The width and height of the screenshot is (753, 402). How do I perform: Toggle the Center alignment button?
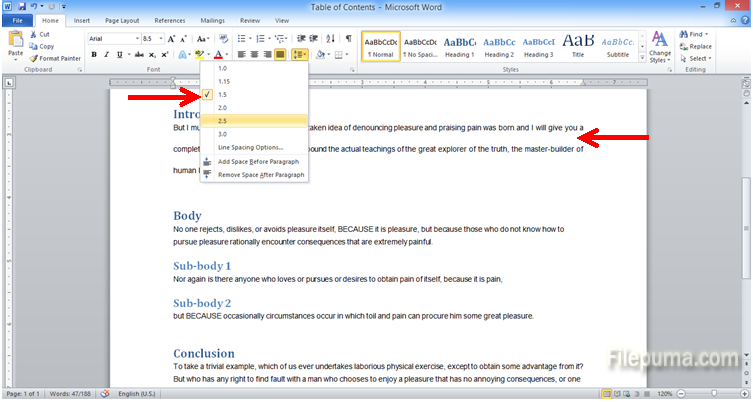click(x=254, y=54)
